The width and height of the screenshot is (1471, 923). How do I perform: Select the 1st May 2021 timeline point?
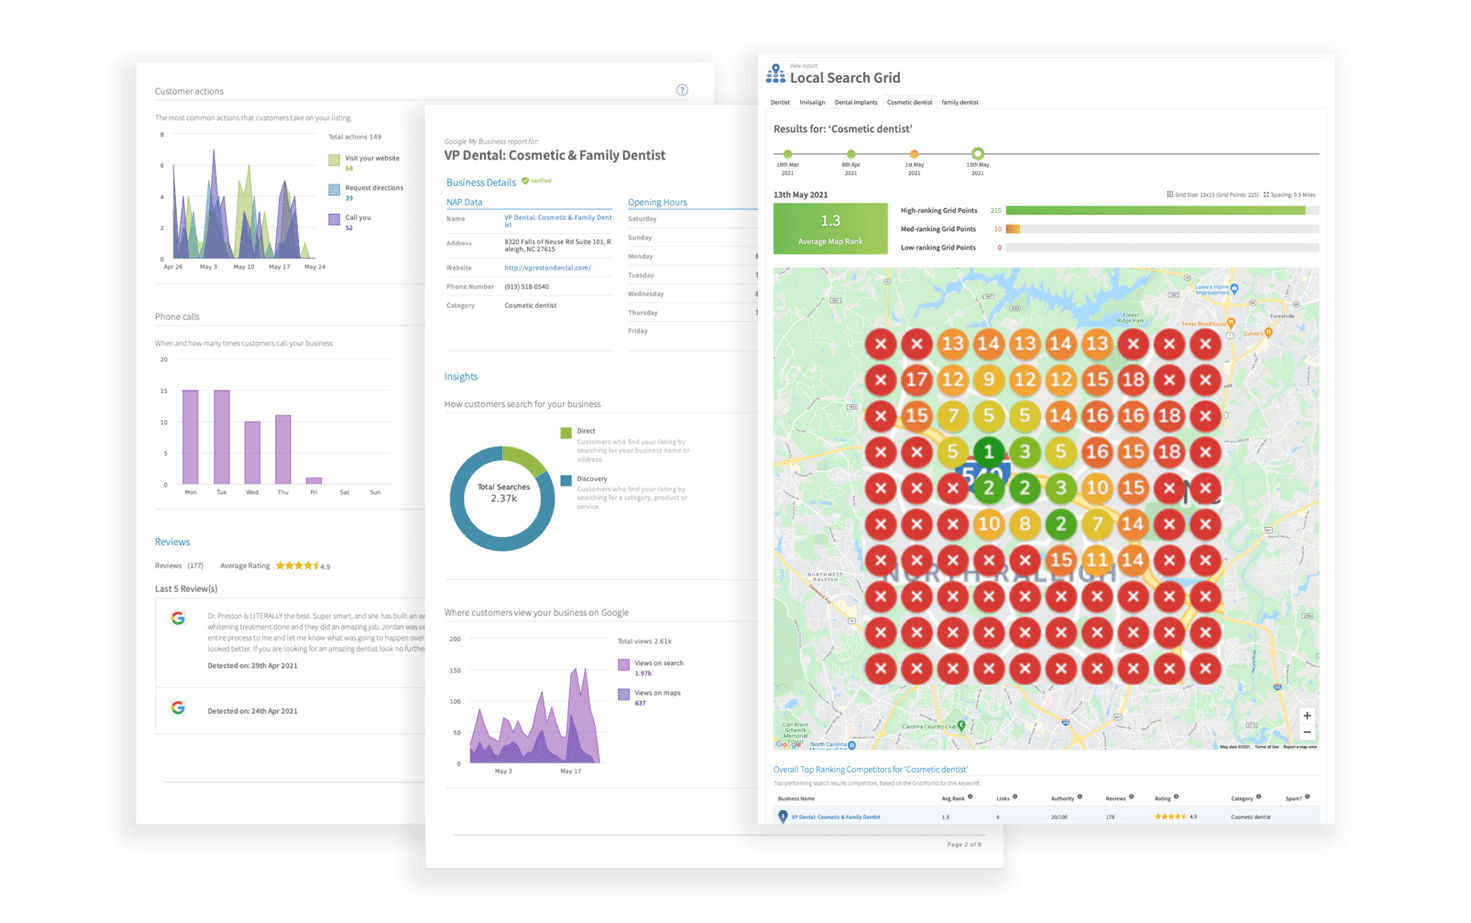click(914, 154)
